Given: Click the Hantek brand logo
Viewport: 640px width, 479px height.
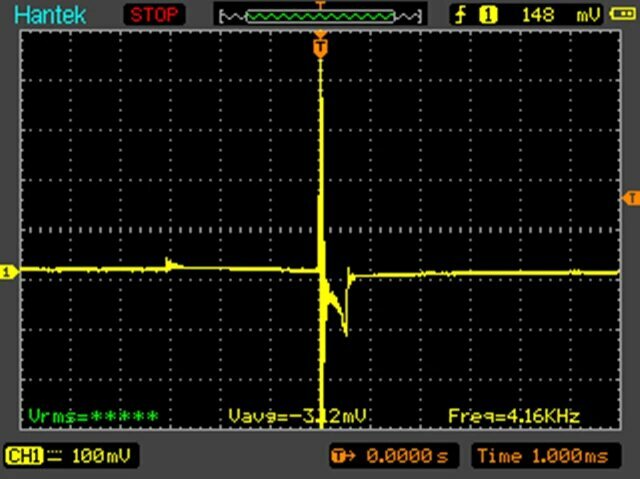Looking at the screenshot, I should 50,15.
